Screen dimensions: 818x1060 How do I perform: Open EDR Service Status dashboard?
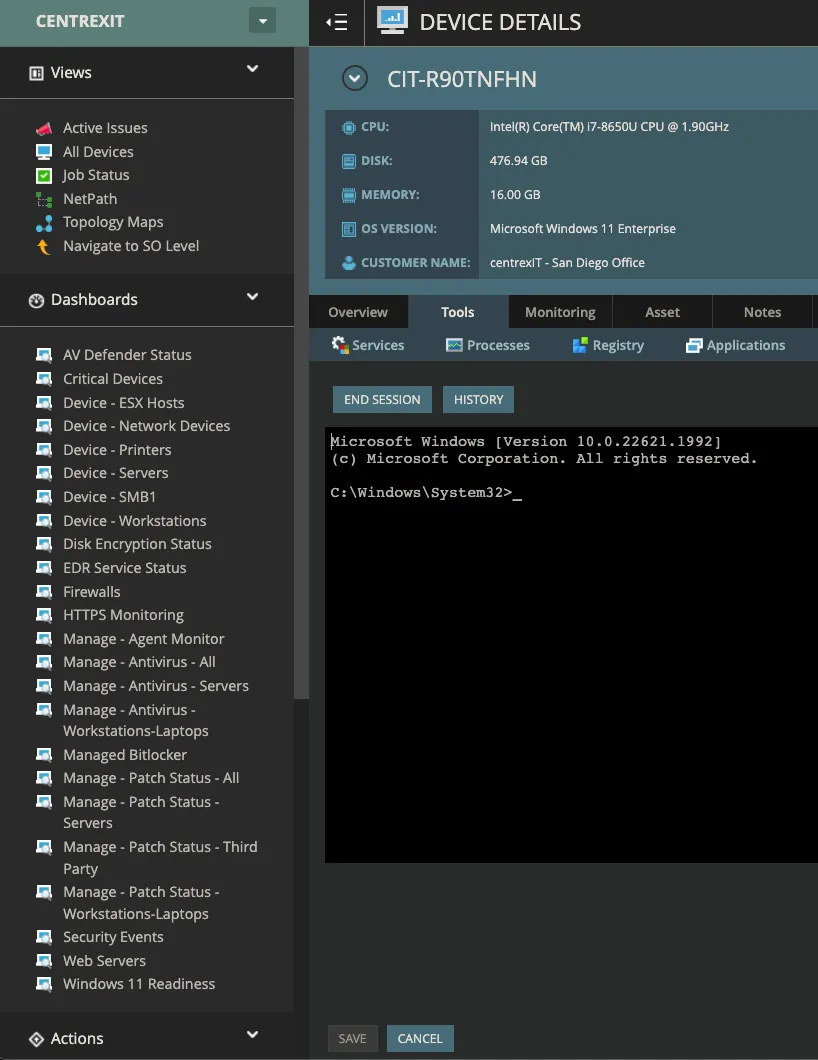click(x=124, y=568)
